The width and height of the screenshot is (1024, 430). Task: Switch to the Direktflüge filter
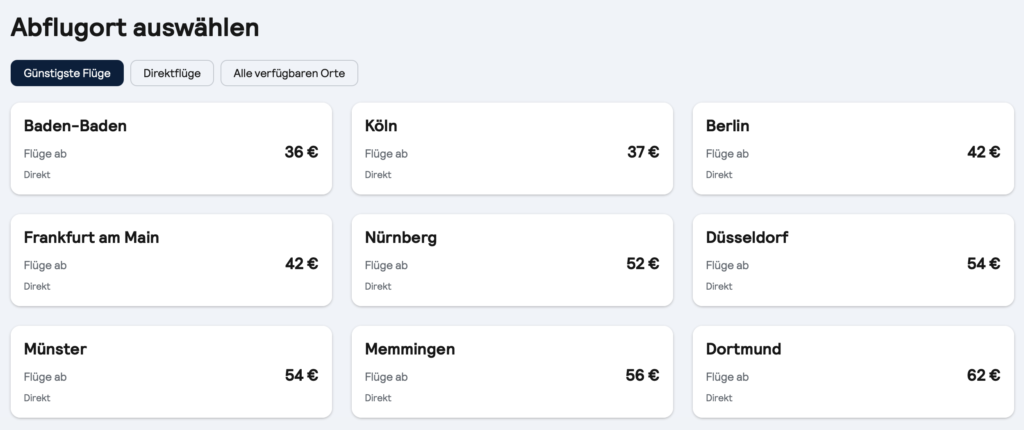(x=172, y=73)
